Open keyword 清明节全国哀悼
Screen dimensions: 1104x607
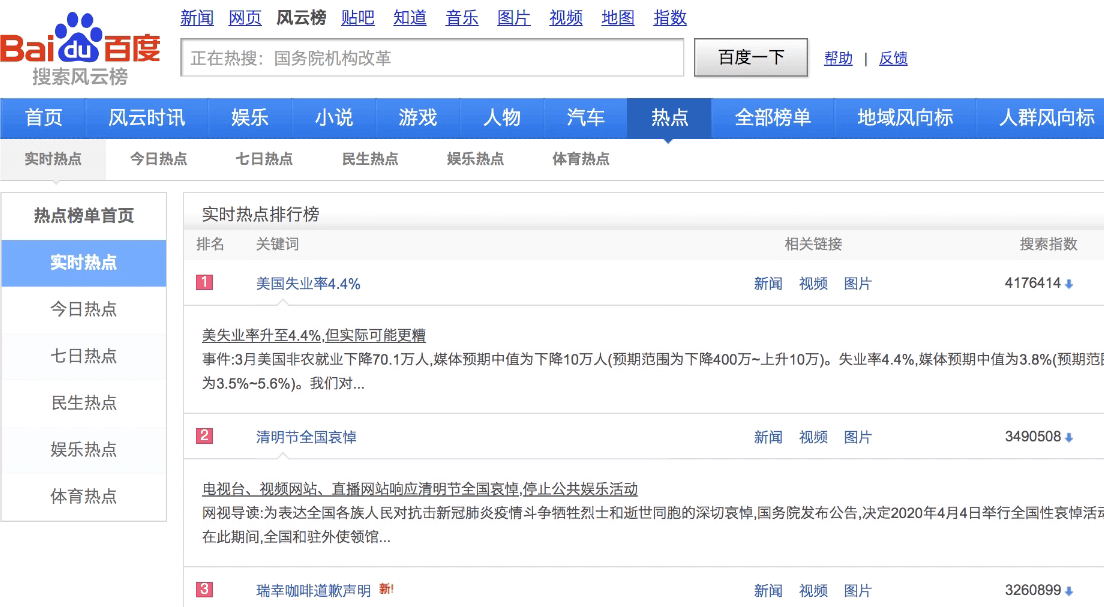(306, 437)
